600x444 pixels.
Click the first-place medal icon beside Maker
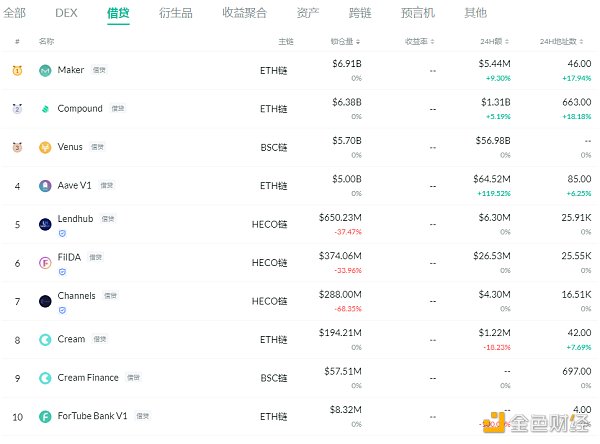[x=17, y=71]
